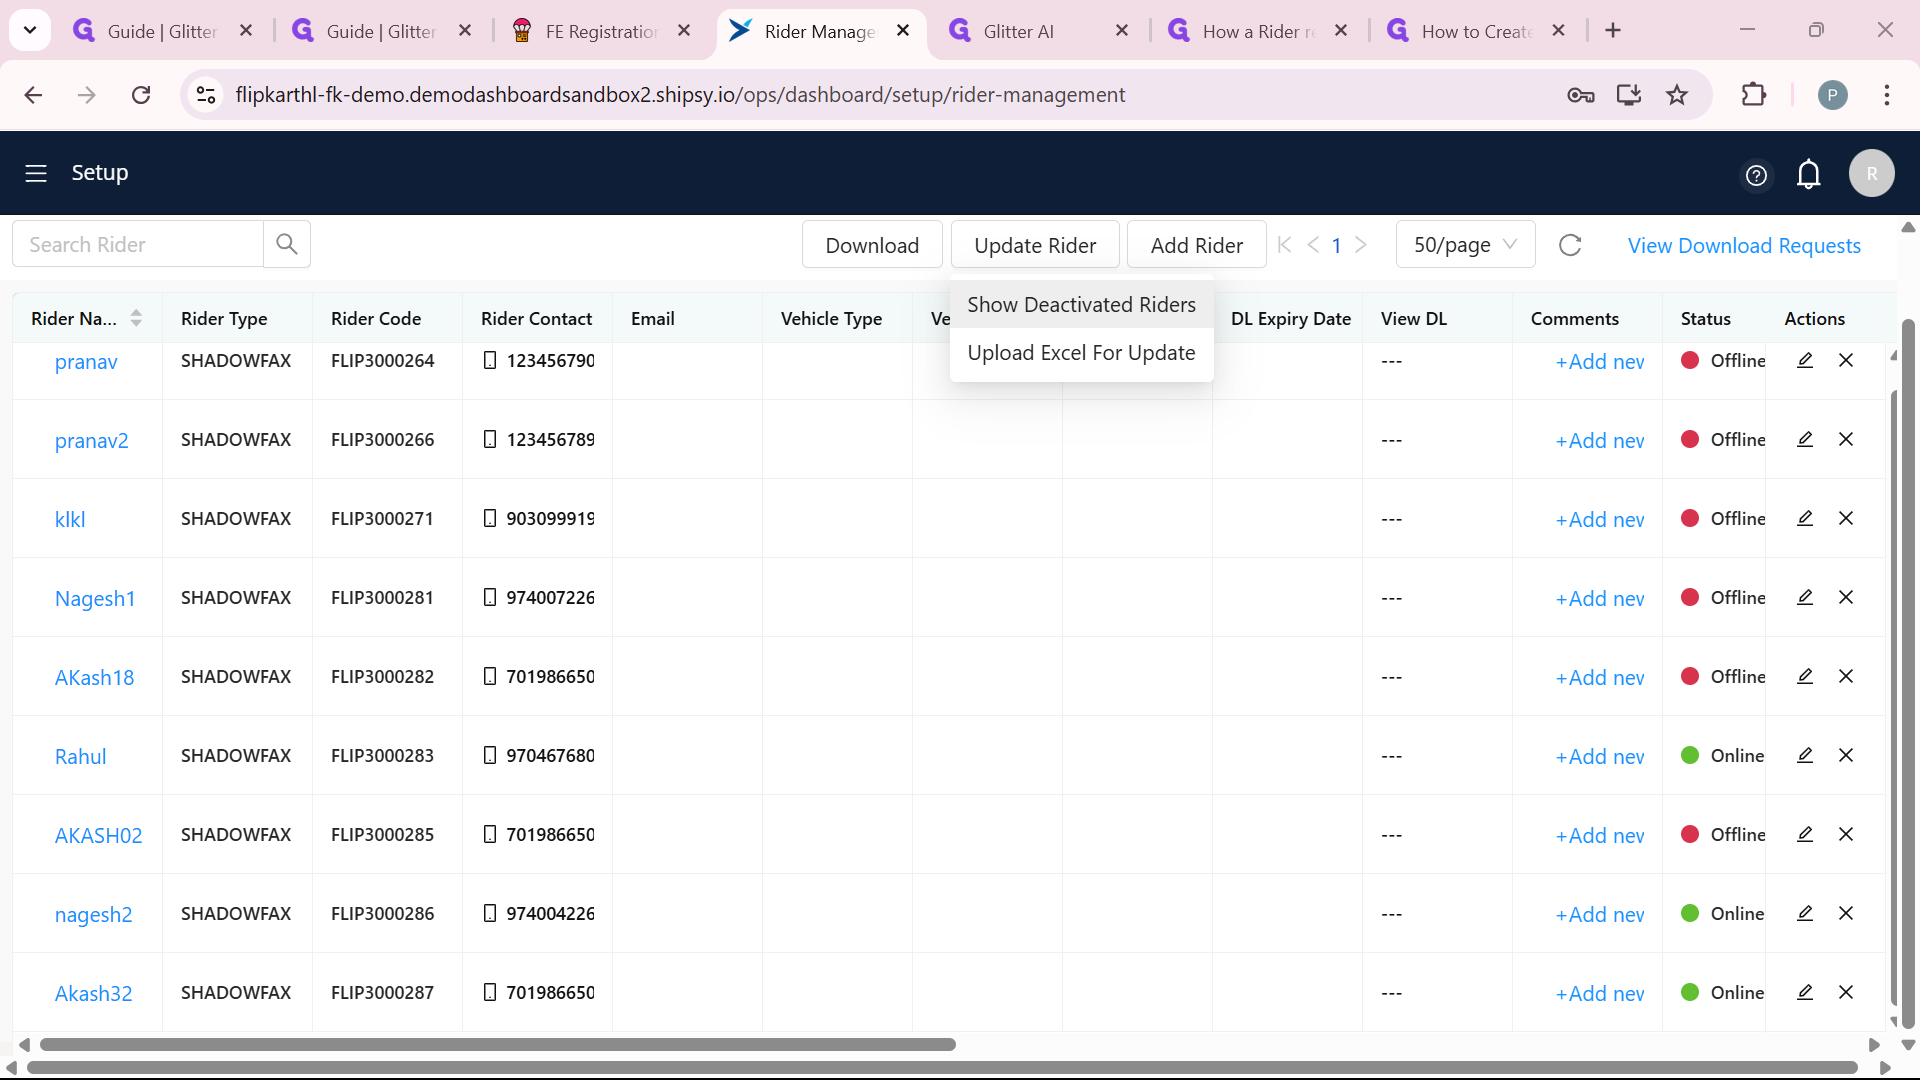
Task: Click the search magnifier icon
Action: tap(287, 244)
